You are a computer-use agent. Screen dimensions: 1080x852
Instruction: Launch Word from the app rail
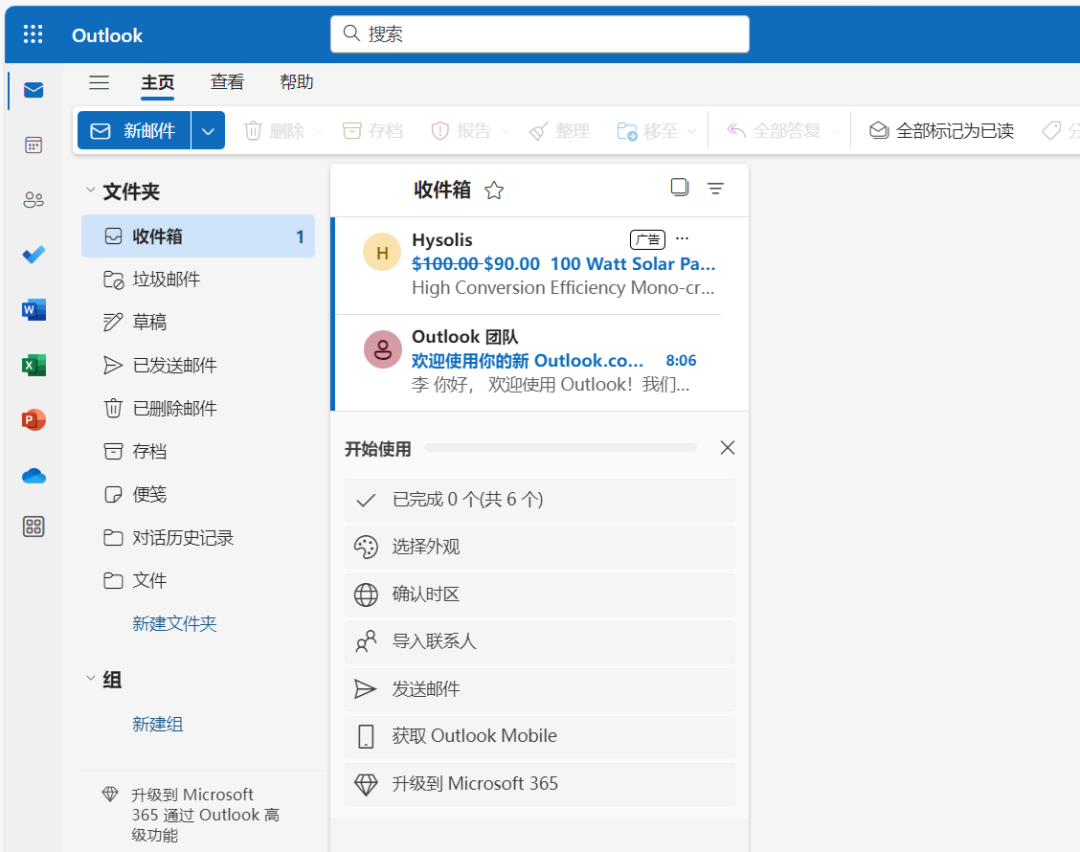(x=33, y=310)
